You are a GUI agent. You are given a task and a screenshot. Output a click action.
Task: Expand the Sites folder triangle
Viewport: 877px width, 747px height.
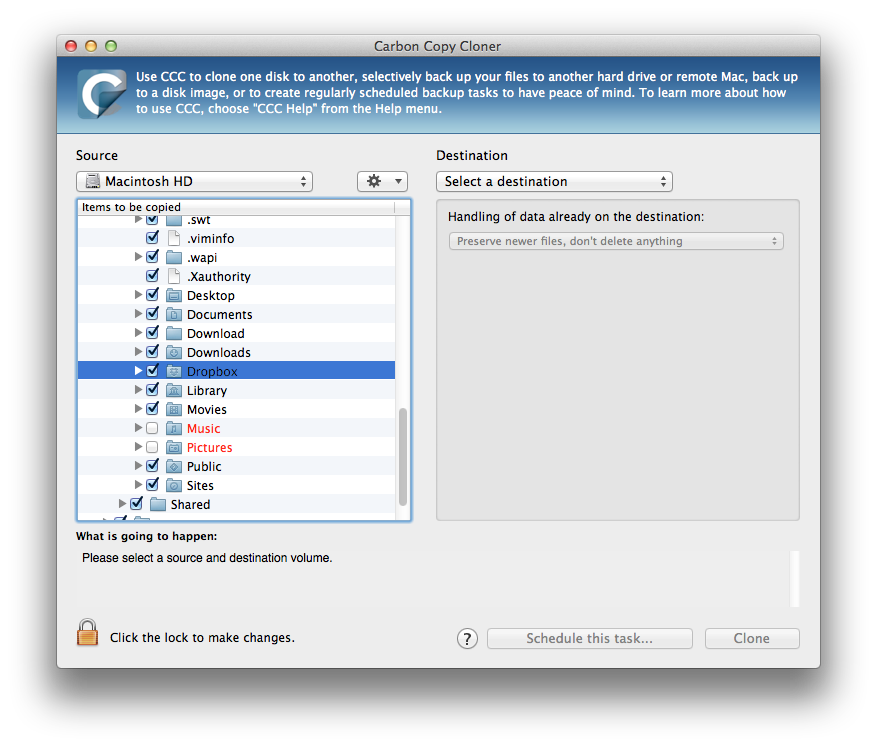(138, 485)
